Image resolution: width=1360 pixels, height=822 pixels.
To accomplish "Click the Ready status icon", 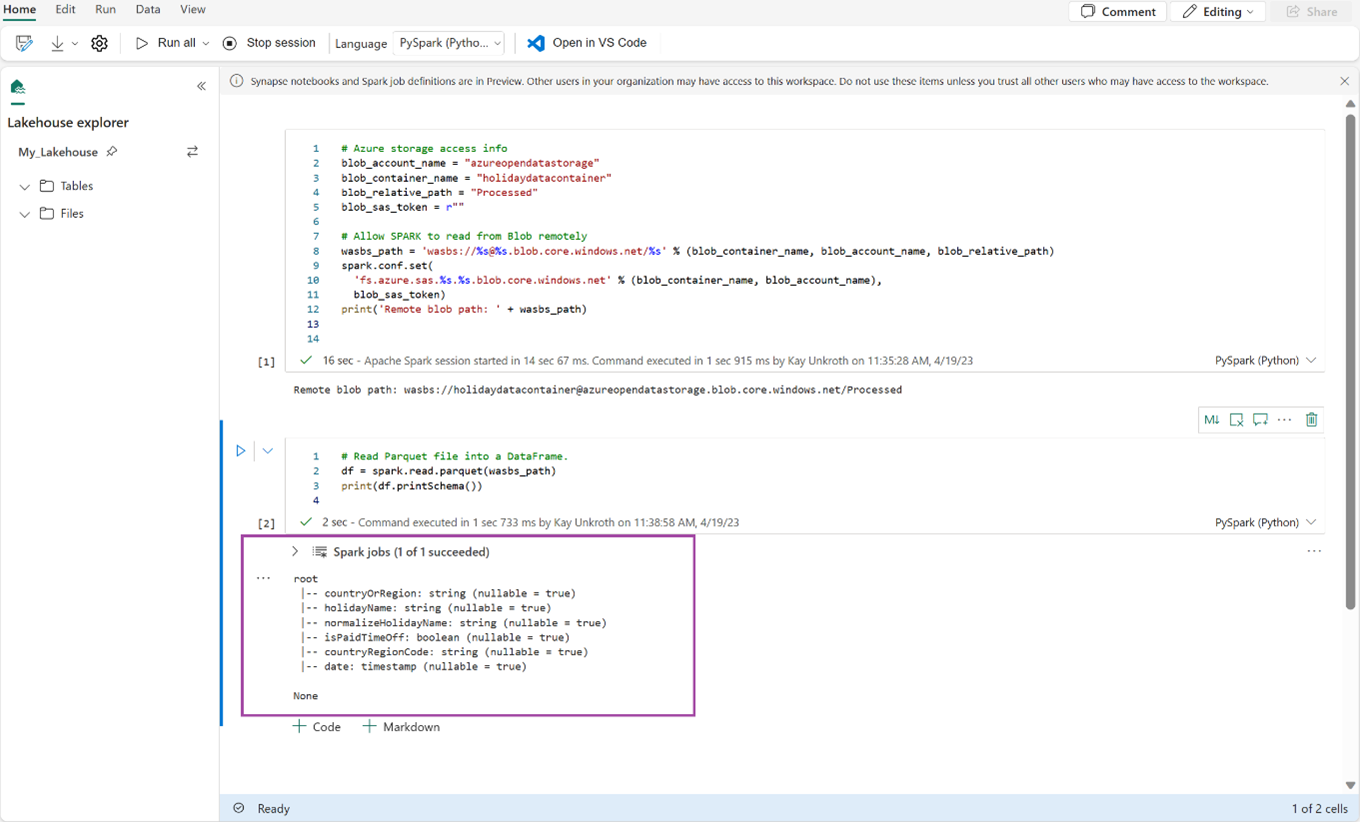I will (x=239, y=808).
